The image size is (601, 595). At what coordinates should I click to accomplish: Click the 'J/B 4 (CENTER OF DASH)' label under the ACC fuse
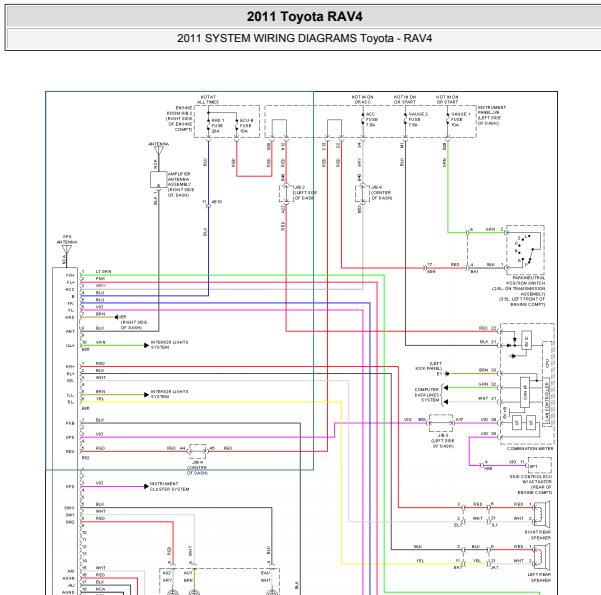tap(381, 192)
